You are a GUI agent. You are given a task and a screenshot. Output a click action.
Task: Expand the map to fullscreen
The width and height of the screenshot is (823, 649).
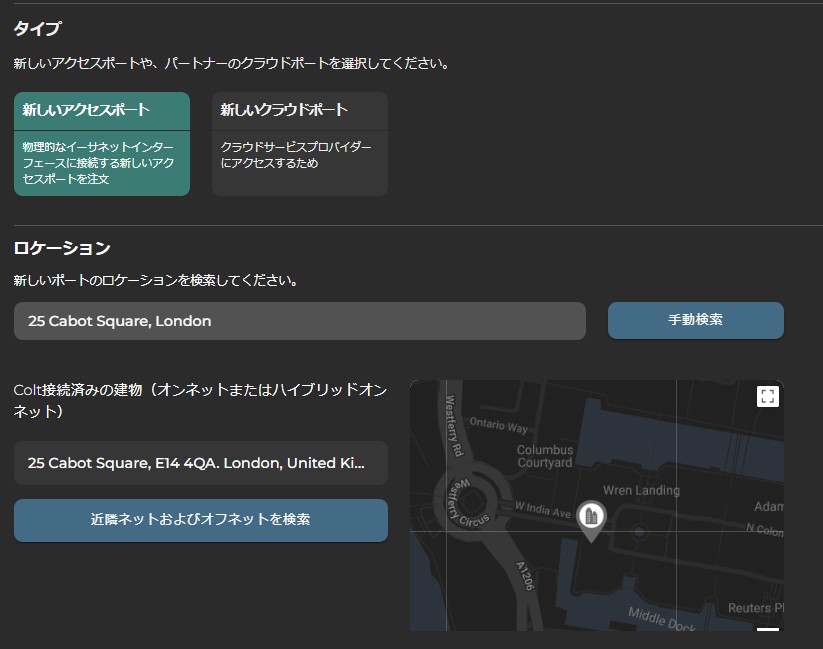pyautogui.click(x=767, y=397)
